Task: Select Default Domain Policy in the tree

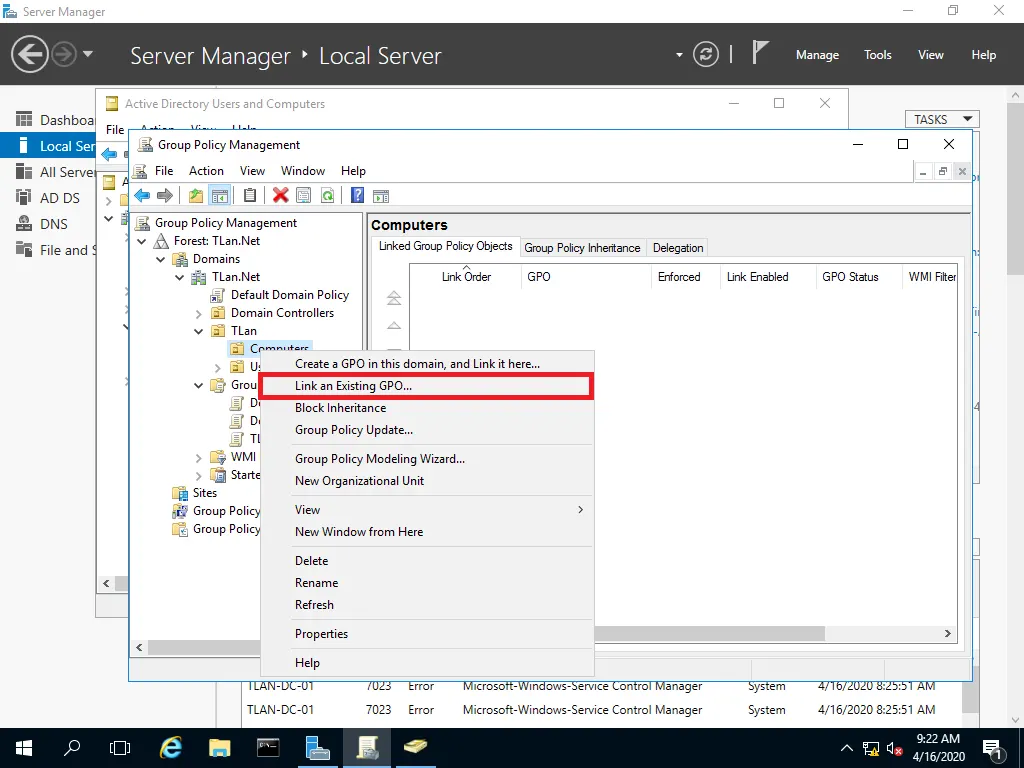Action: pos(289,295)
